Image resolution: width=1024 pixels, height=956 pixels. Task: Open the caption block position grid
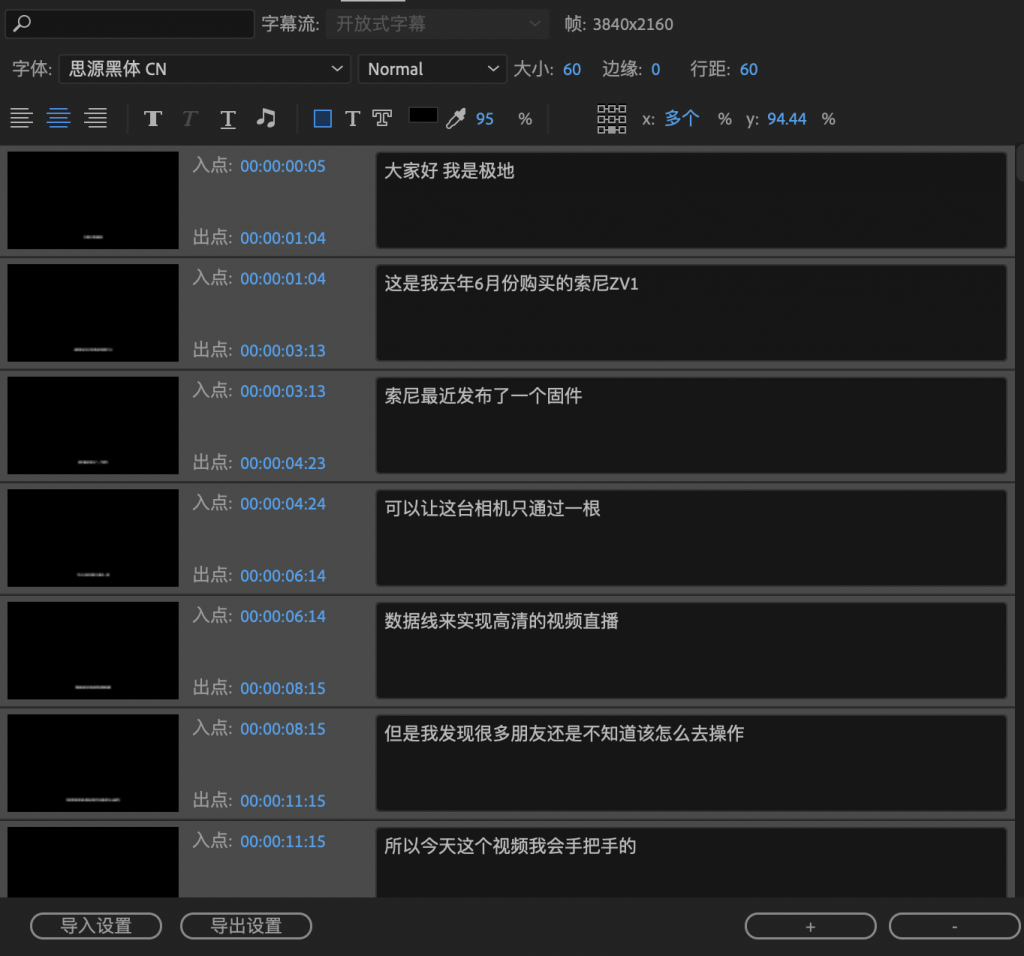pos(611,119)
